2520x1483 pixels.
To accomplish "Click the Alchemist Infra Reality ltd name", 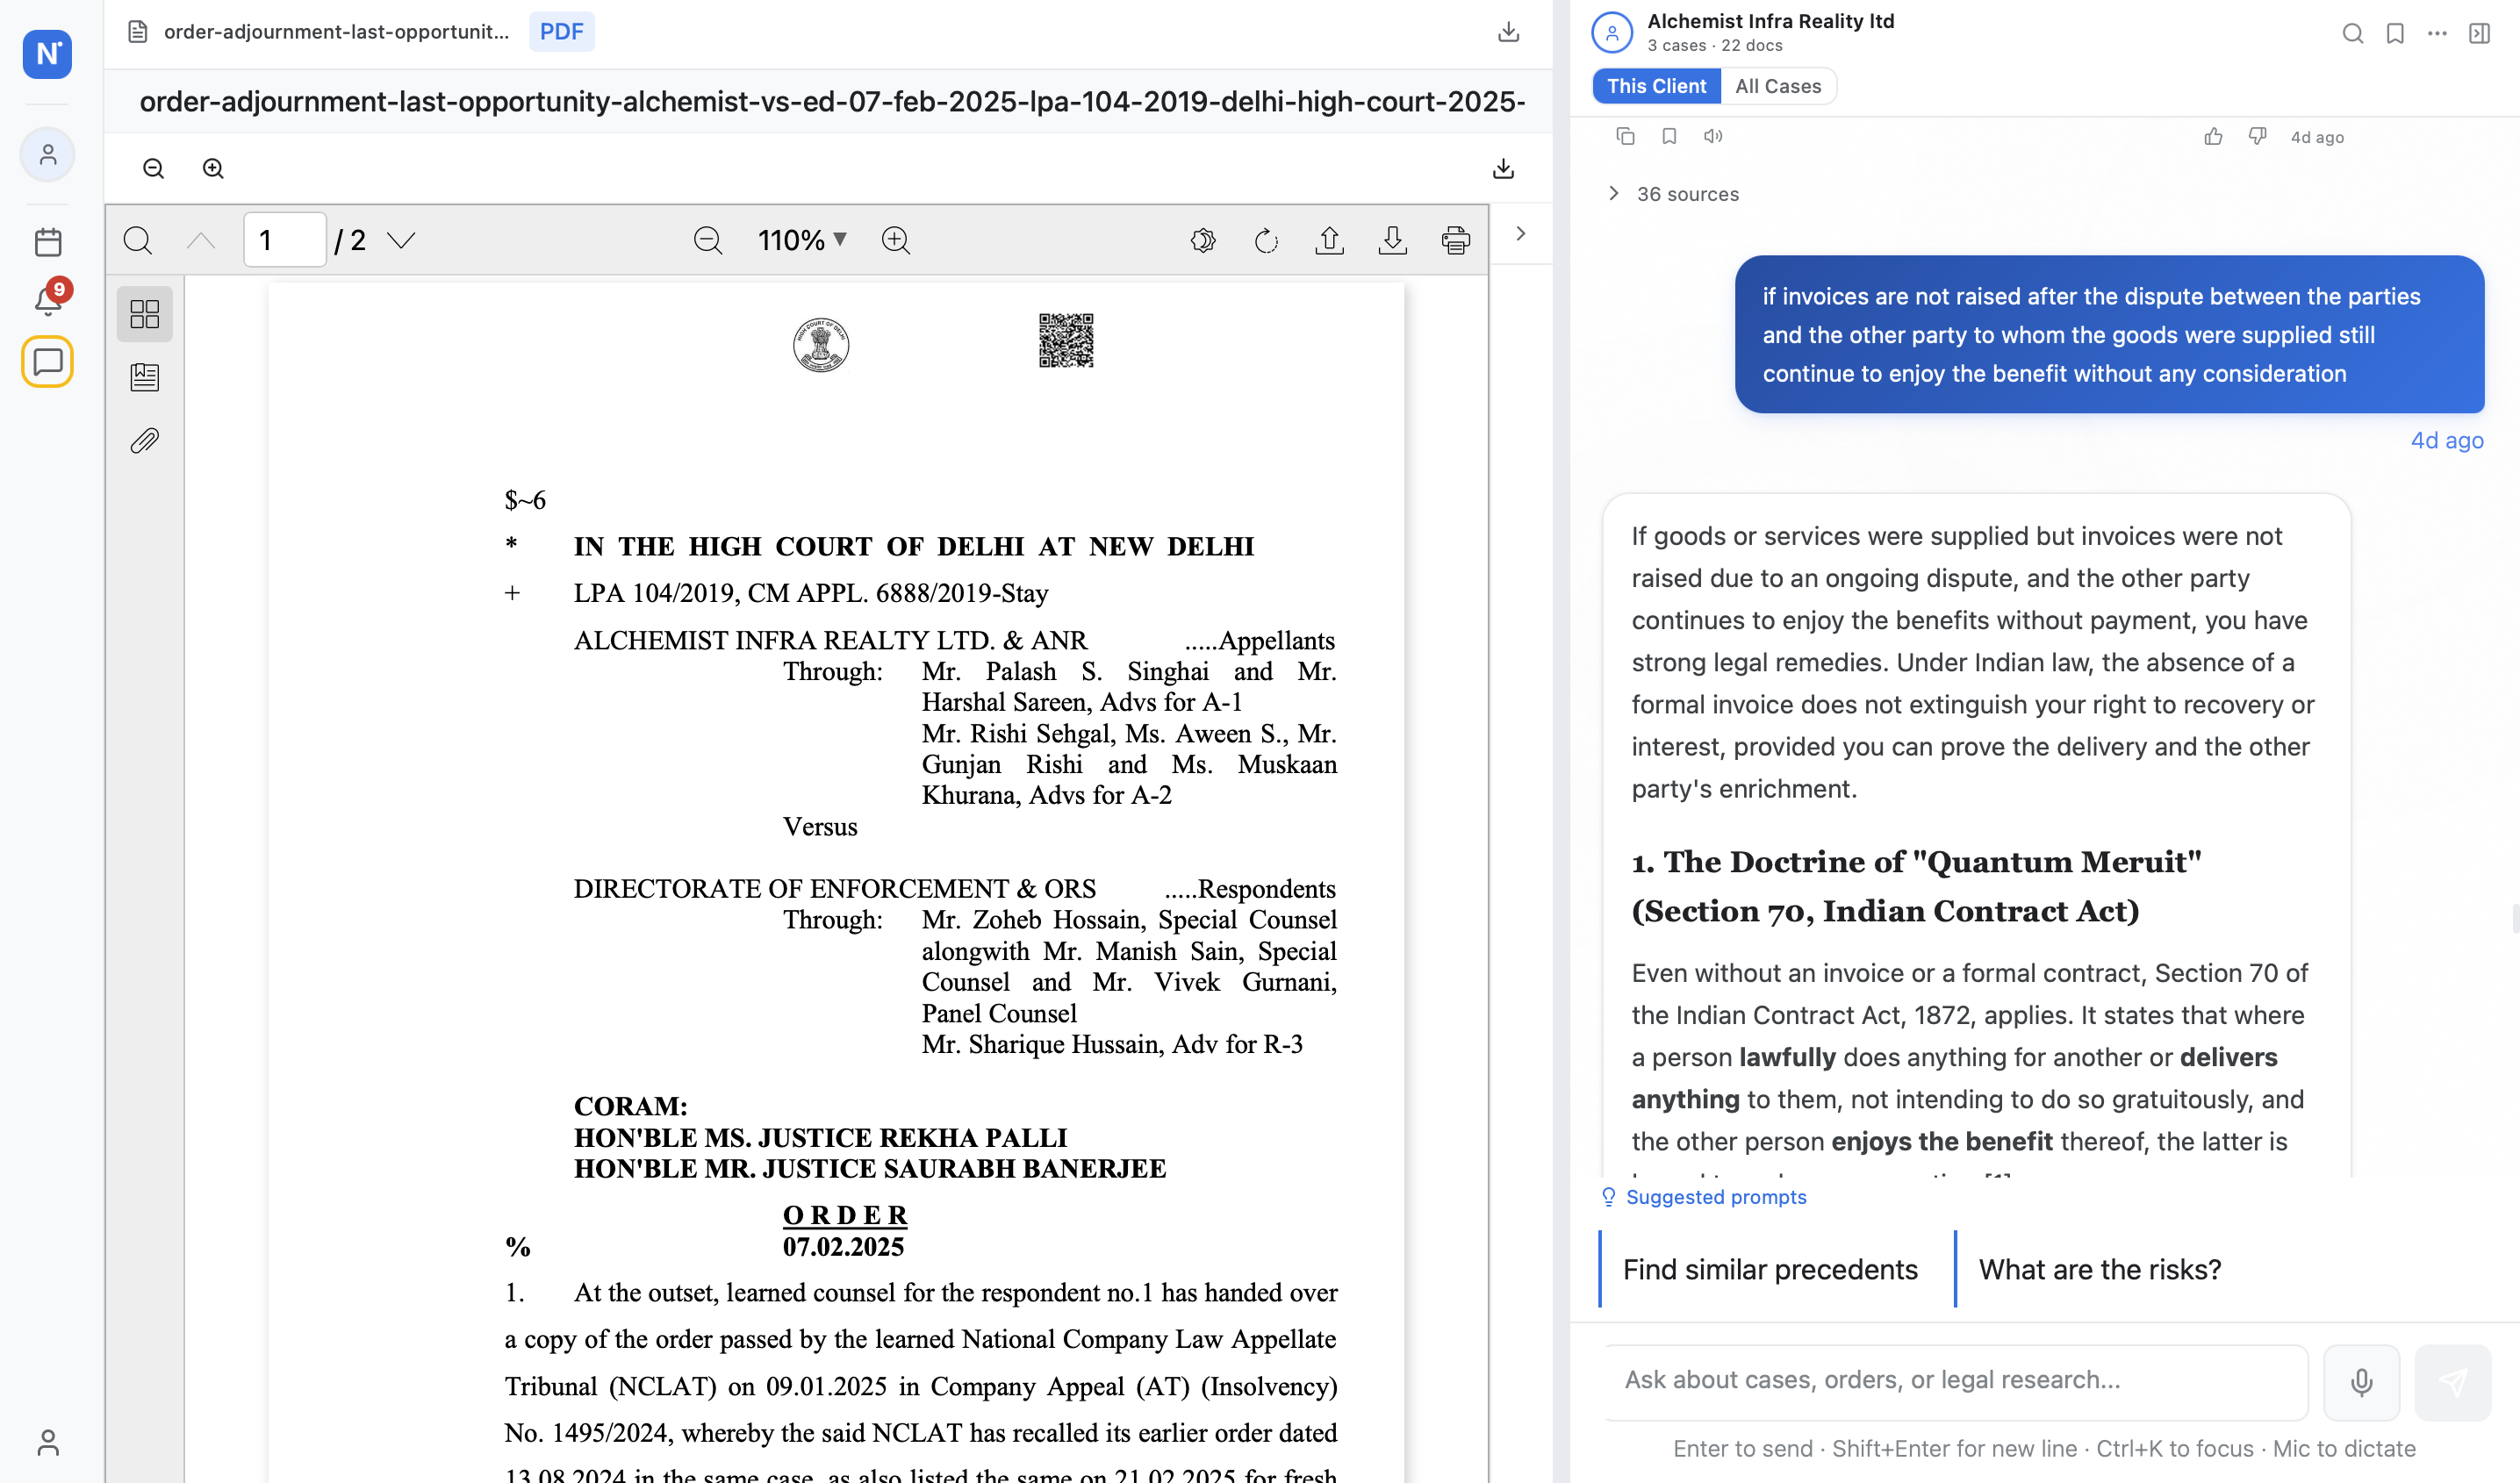I will pyautogui.click(x=1770, y=21).
